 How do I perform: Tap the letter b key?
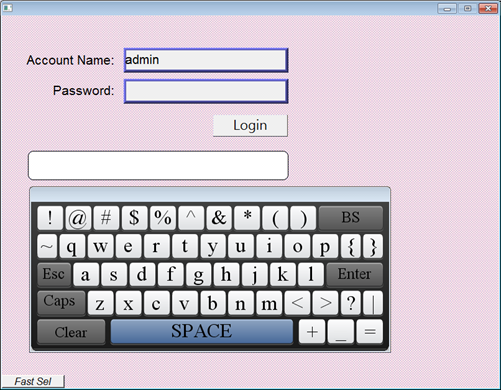click(213, 303)
